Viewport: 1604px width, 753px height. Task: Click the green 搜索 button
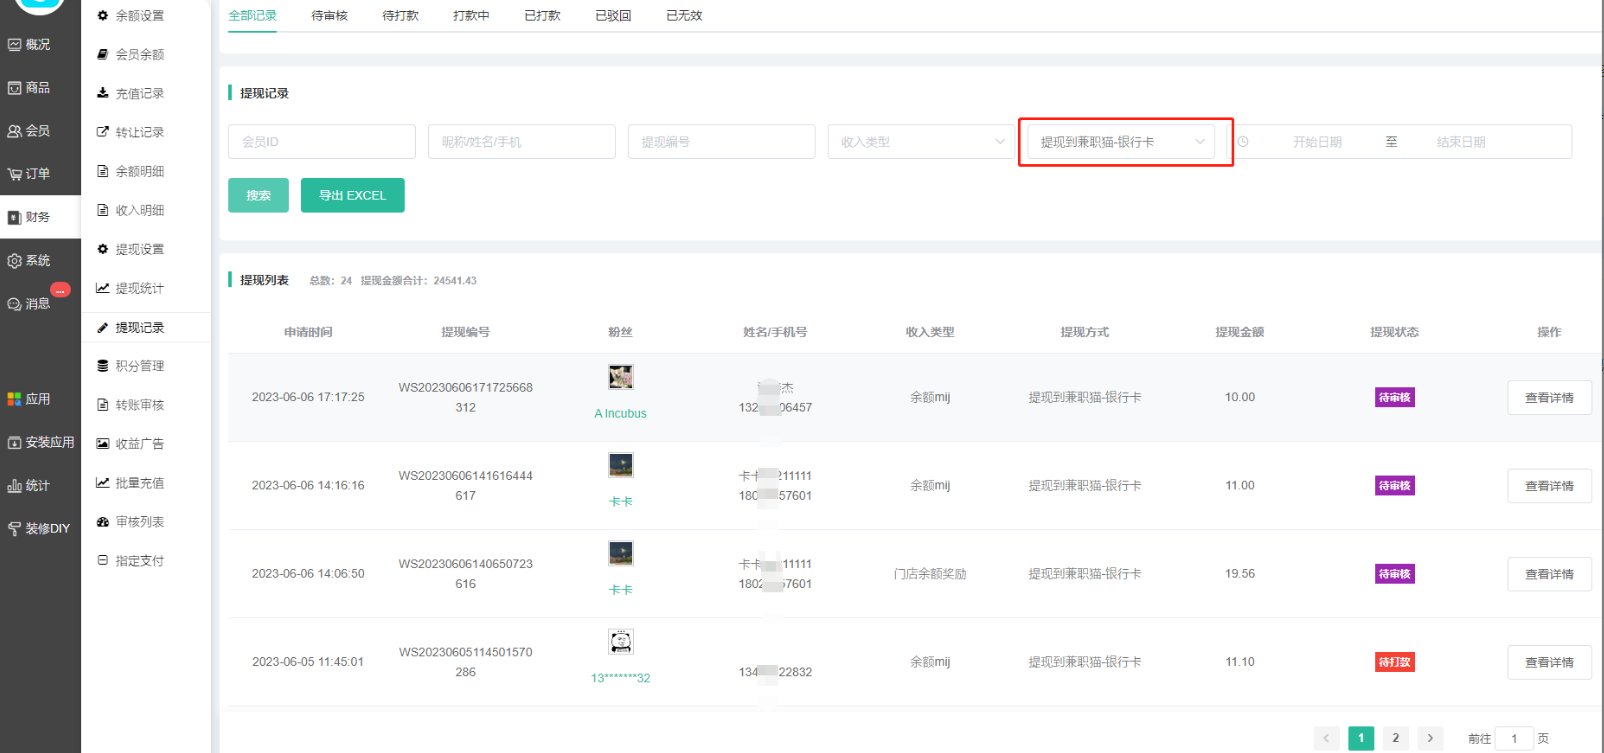pos(258,196)
